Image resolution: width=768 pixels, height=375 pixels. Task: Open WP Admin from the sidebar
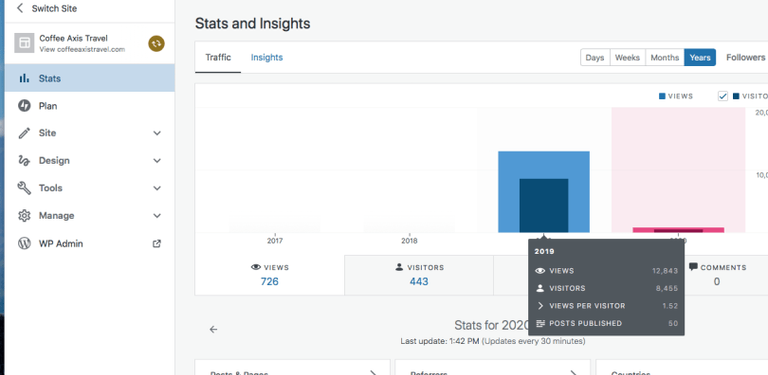[x=90, y=243]
